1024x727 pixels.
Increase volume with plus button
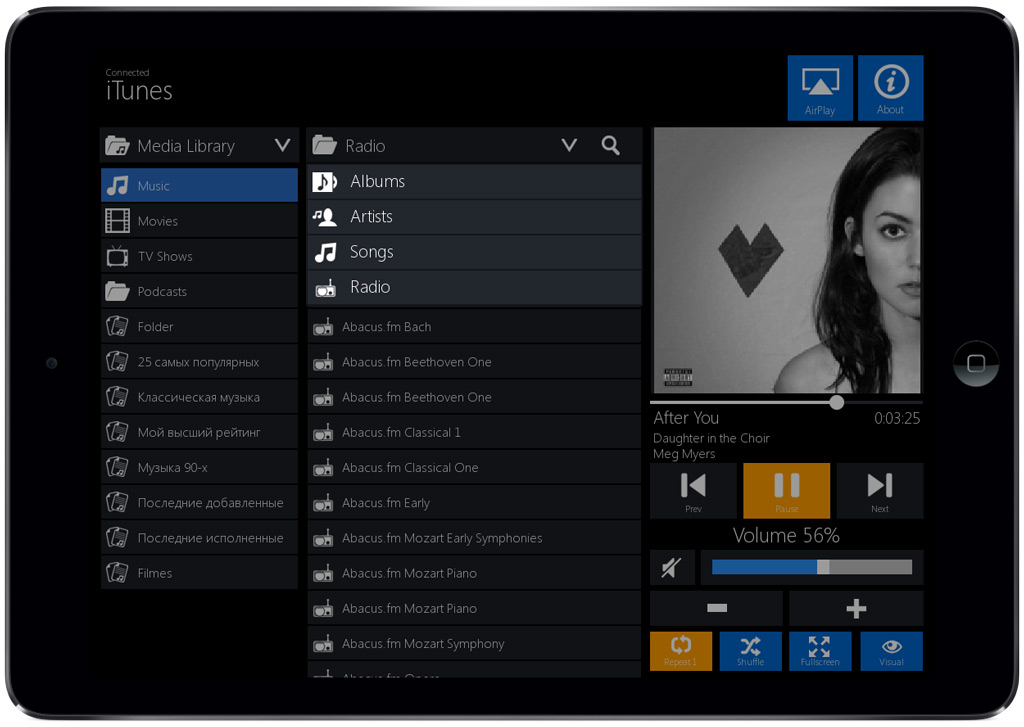(856, 608)
